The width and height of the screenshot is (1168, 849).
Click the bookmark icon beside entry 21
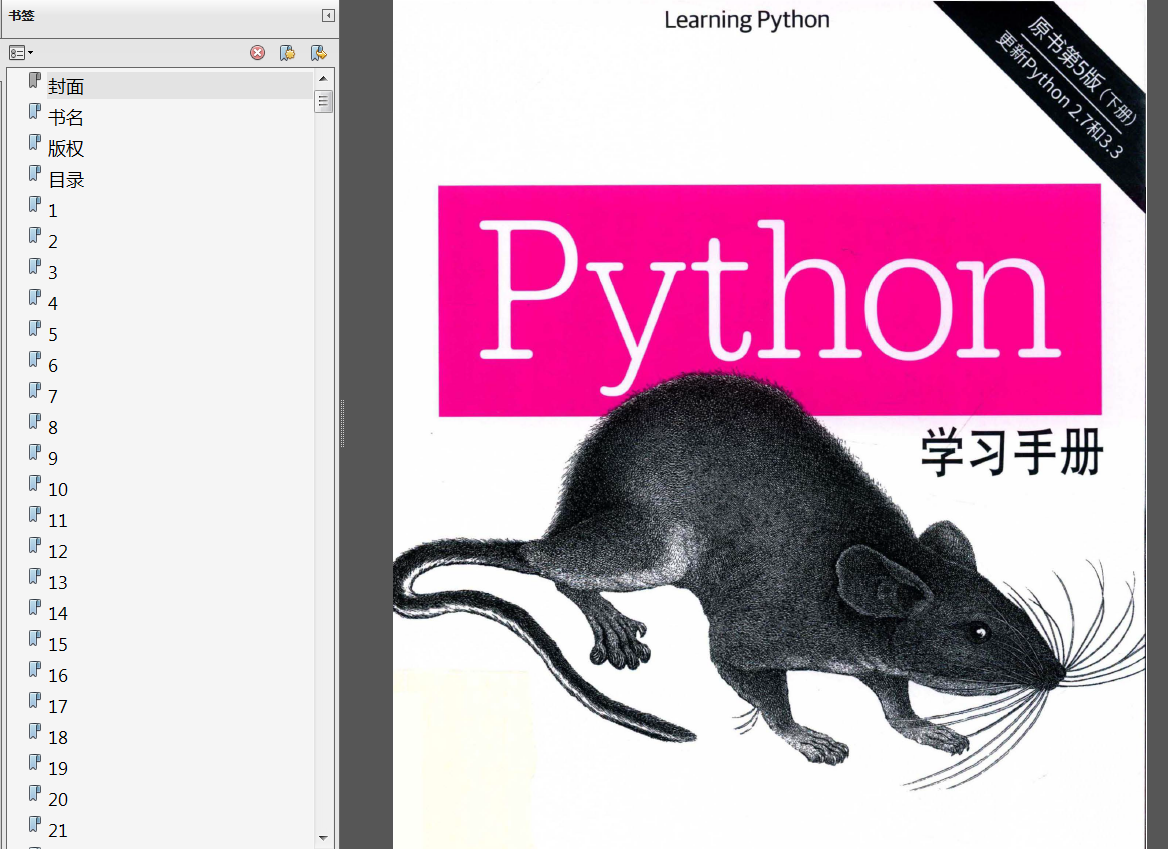click(34, 824)
